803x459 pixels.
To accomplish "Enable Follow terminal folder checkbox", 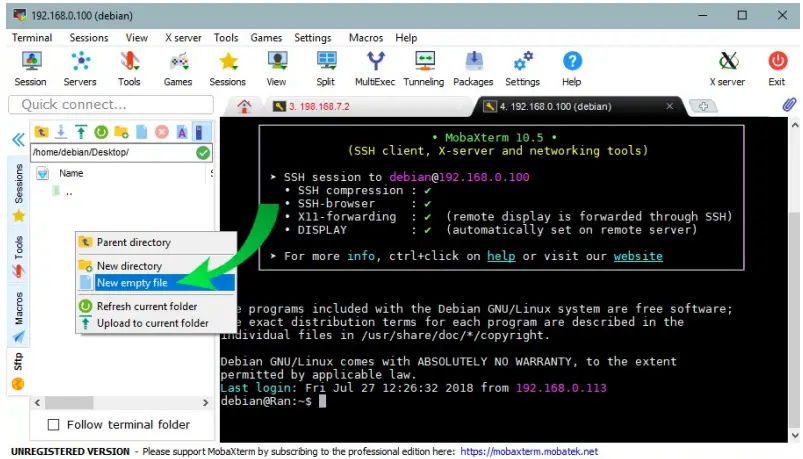I will tap(54, 425).
